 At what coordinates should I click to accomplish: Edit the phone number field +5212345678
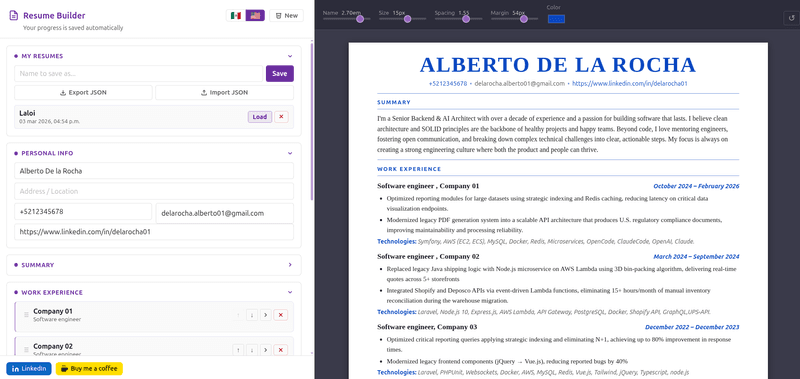83,212
